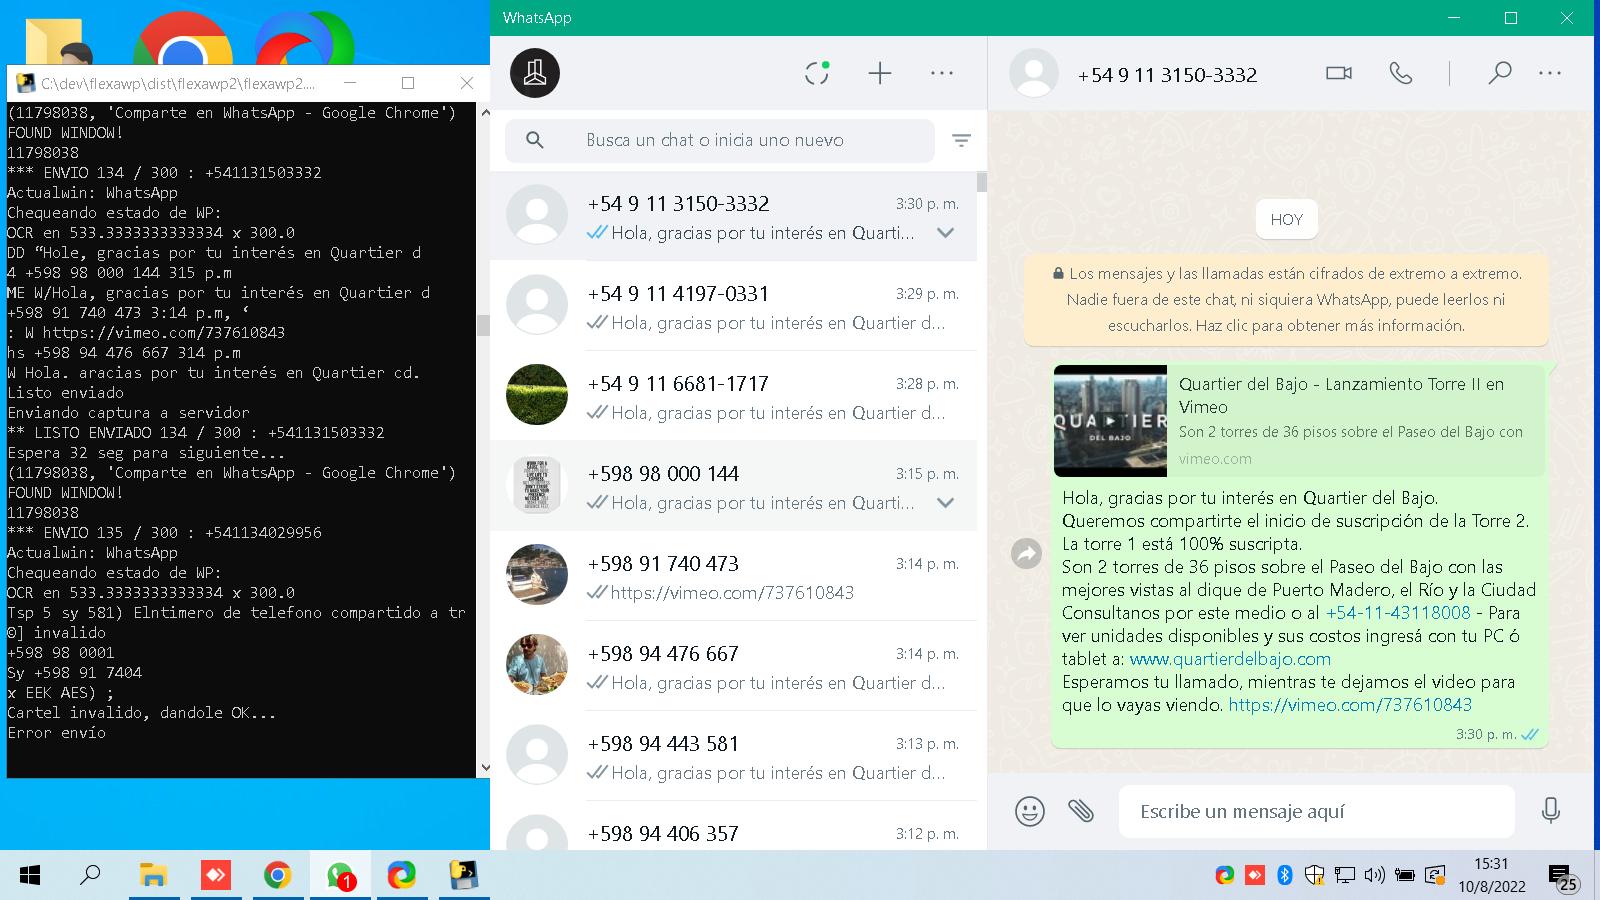
Task: Open taskbar search magnifier
Action: [90, 876]
